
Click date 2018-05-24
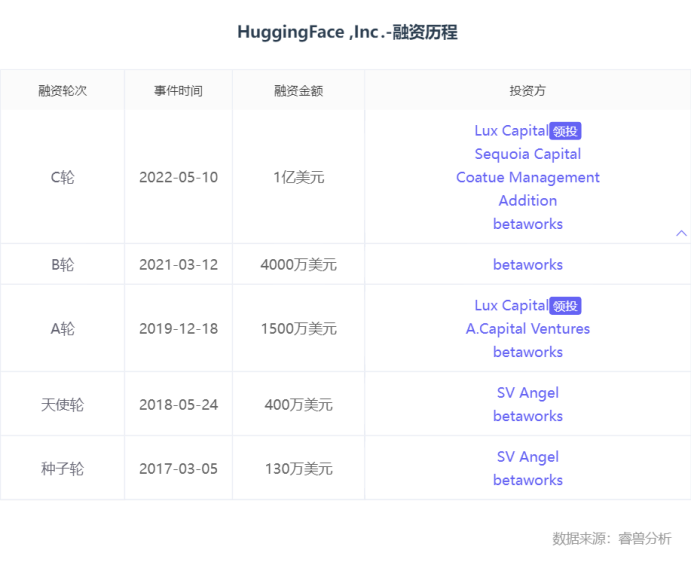click(178, 405)
